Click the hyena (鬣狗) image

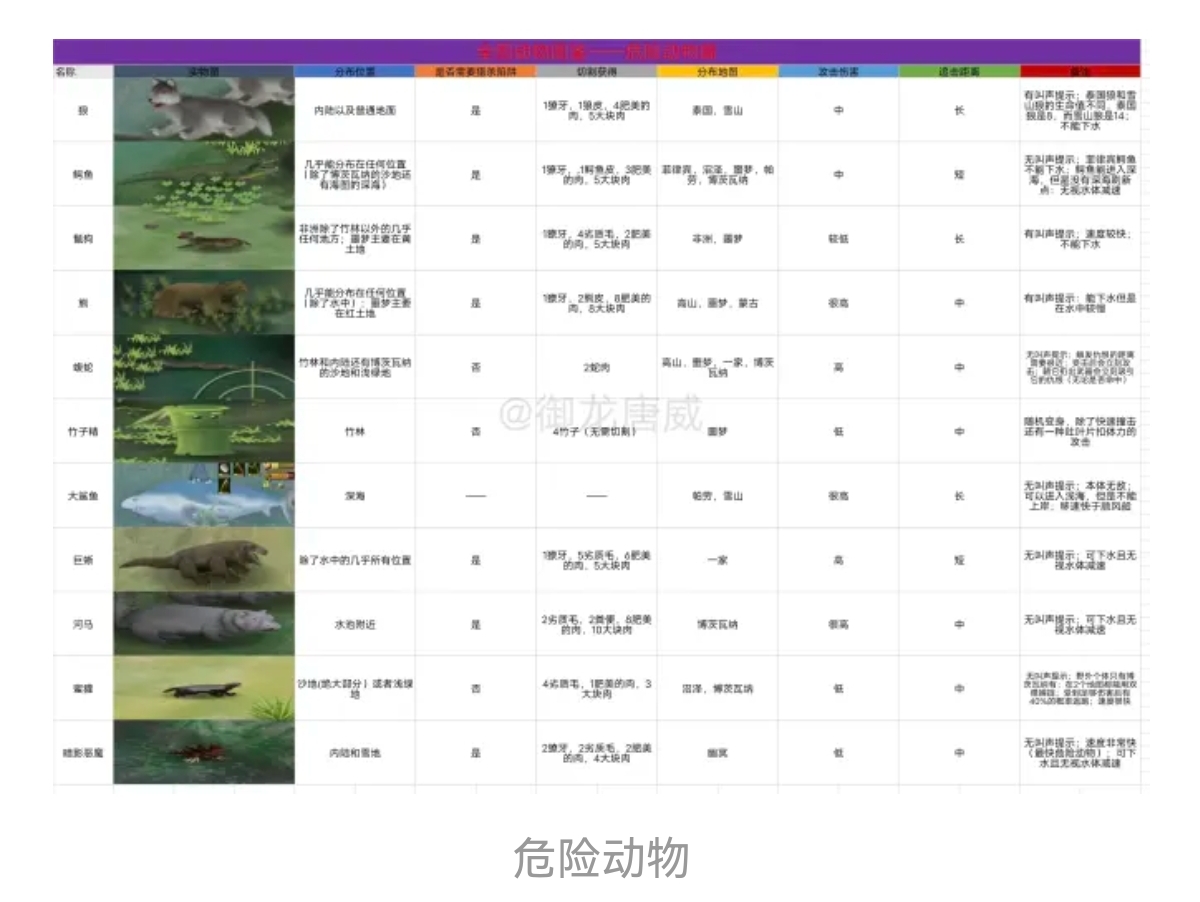pos(204,238)
